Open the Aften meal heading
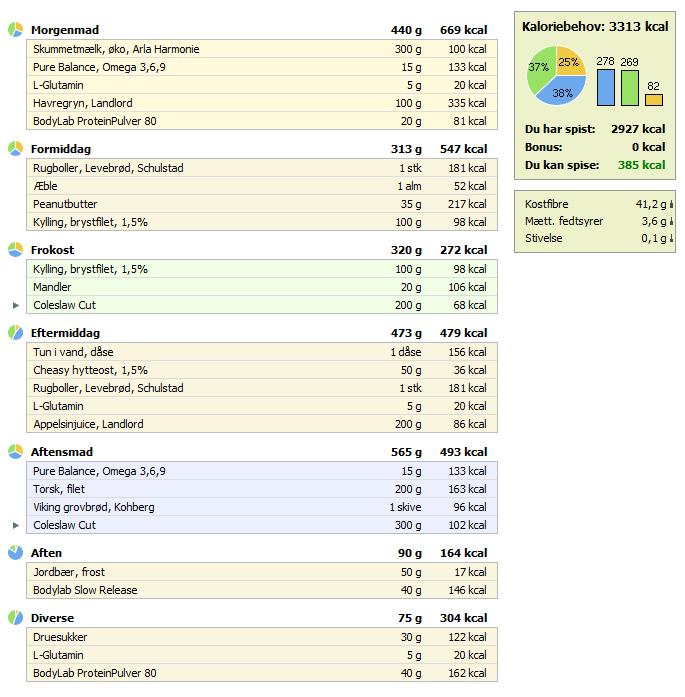The height and width of the screenshot is (697, 685). tap(46, 553)
